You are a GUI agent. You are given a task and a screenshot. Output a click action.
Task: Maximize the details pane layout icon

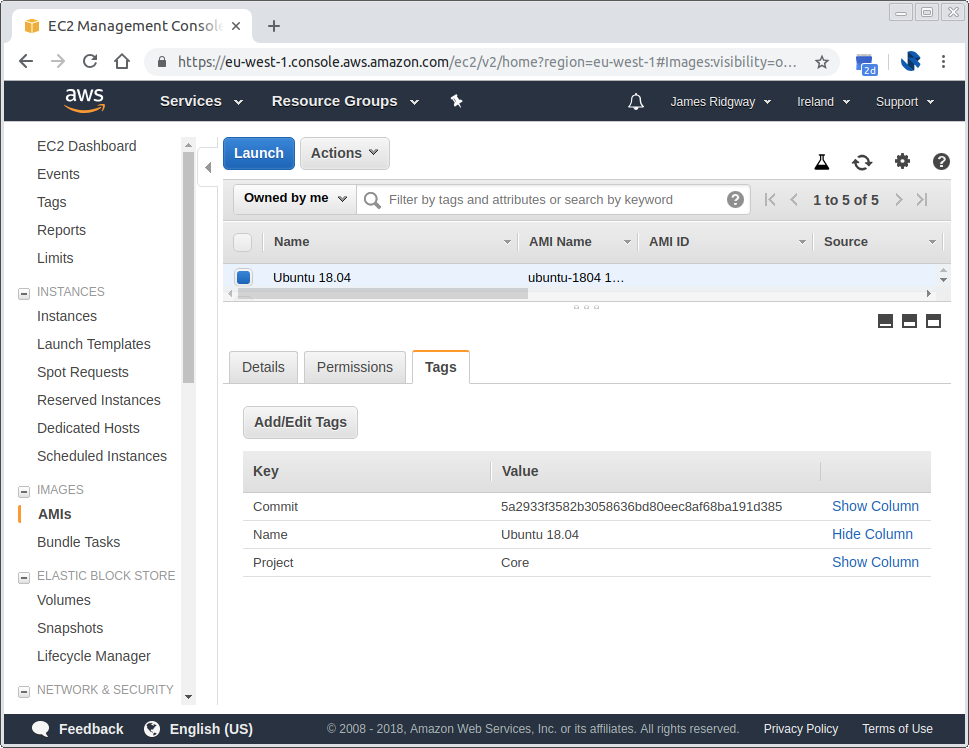point(933,321)
